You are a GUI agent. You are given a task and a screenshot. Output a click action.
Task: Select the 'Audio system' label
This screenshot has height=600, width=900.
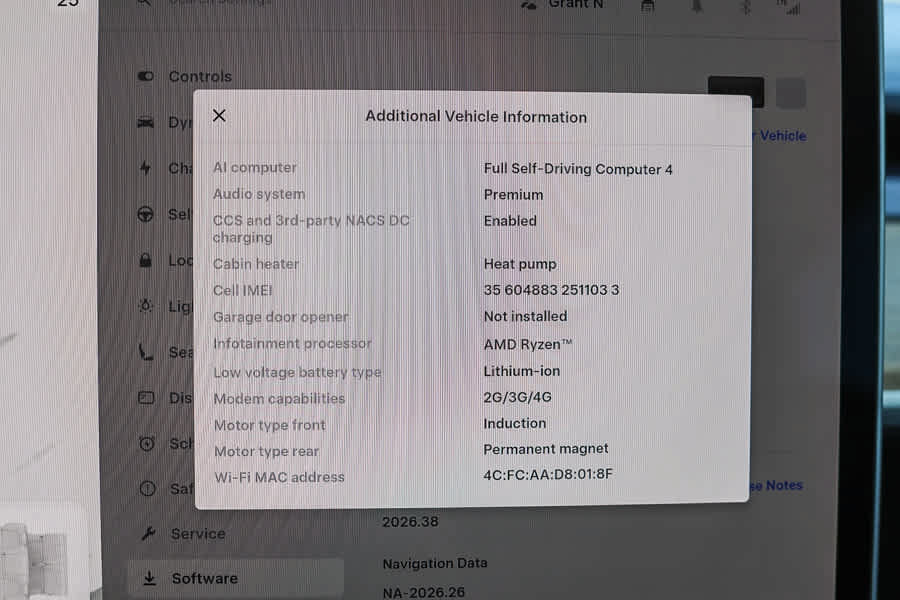pos(259,194)
